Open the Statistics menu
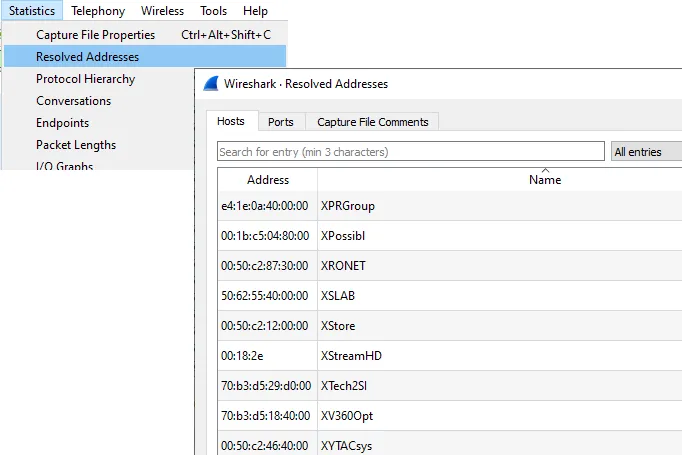 (x=32, y=10)
